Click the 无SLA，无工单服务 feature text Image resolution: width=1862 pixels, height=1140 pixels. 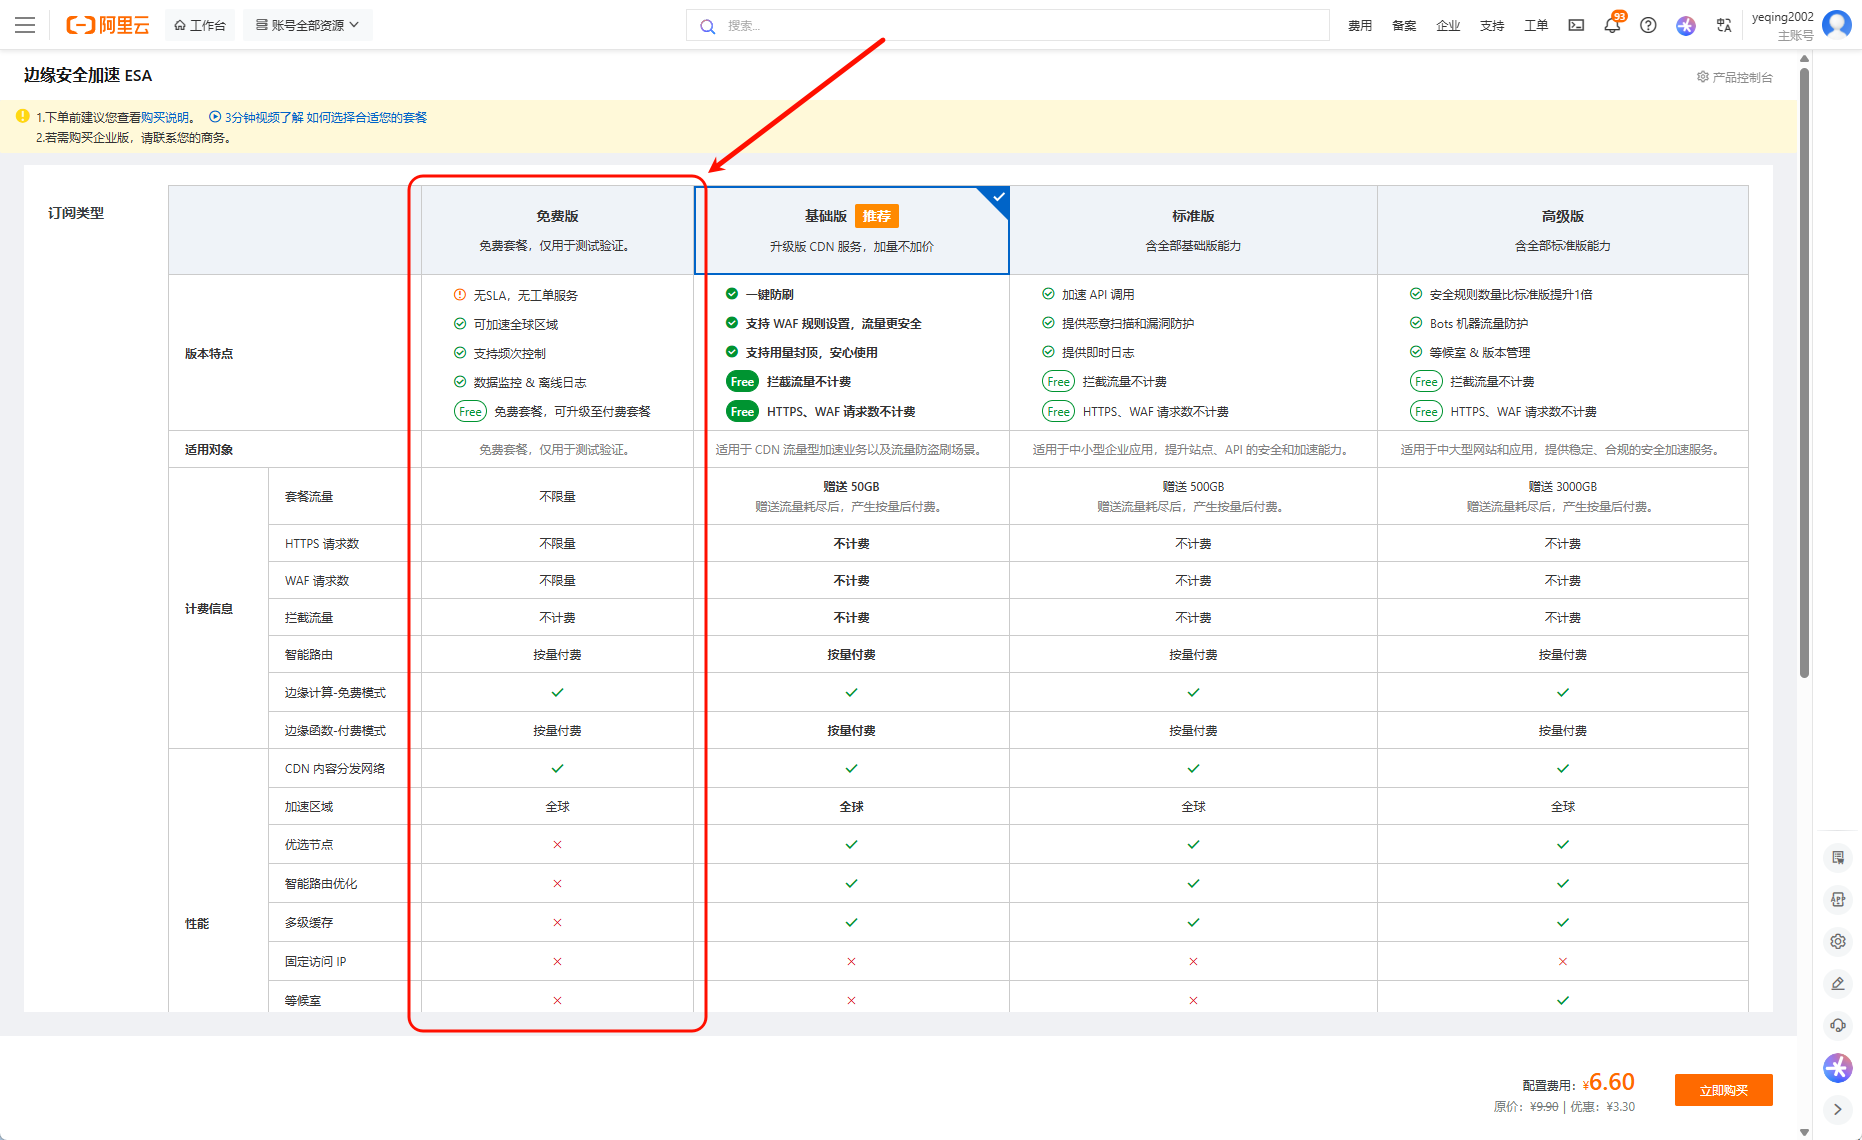[526, 296]
